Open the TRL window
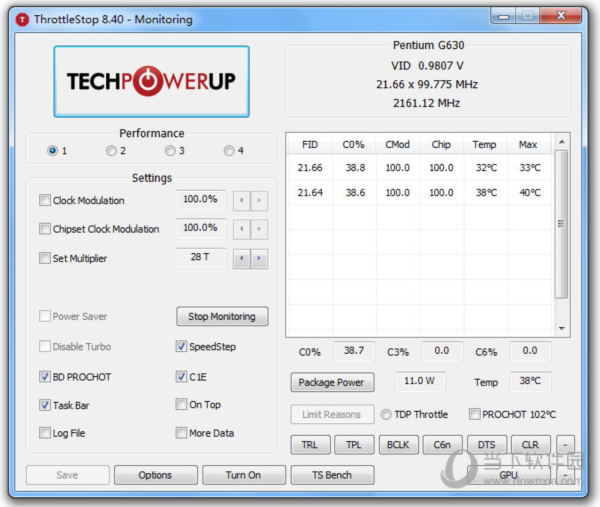The height and width of the screenshot is (507, 600). click(x=310, y=445)
